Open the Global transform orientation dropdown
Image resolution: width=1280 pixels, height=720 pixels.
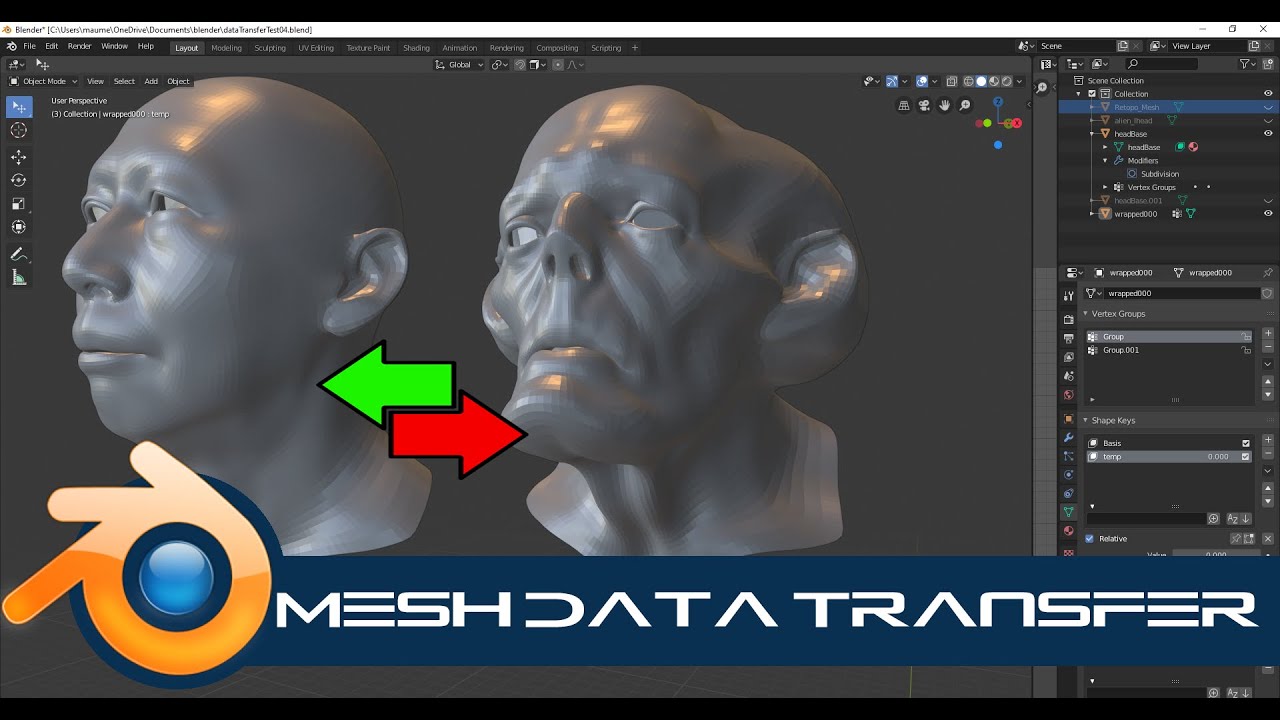[458, 64]
